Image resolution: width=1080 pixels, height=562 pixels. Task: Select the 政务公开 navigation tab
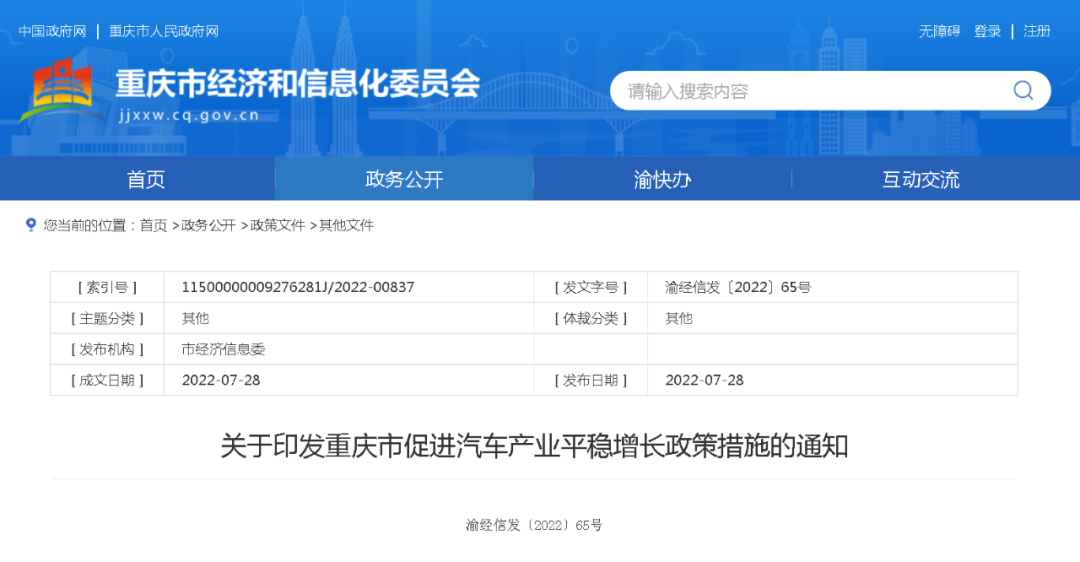pyautogui.click(x=404, y=179)
